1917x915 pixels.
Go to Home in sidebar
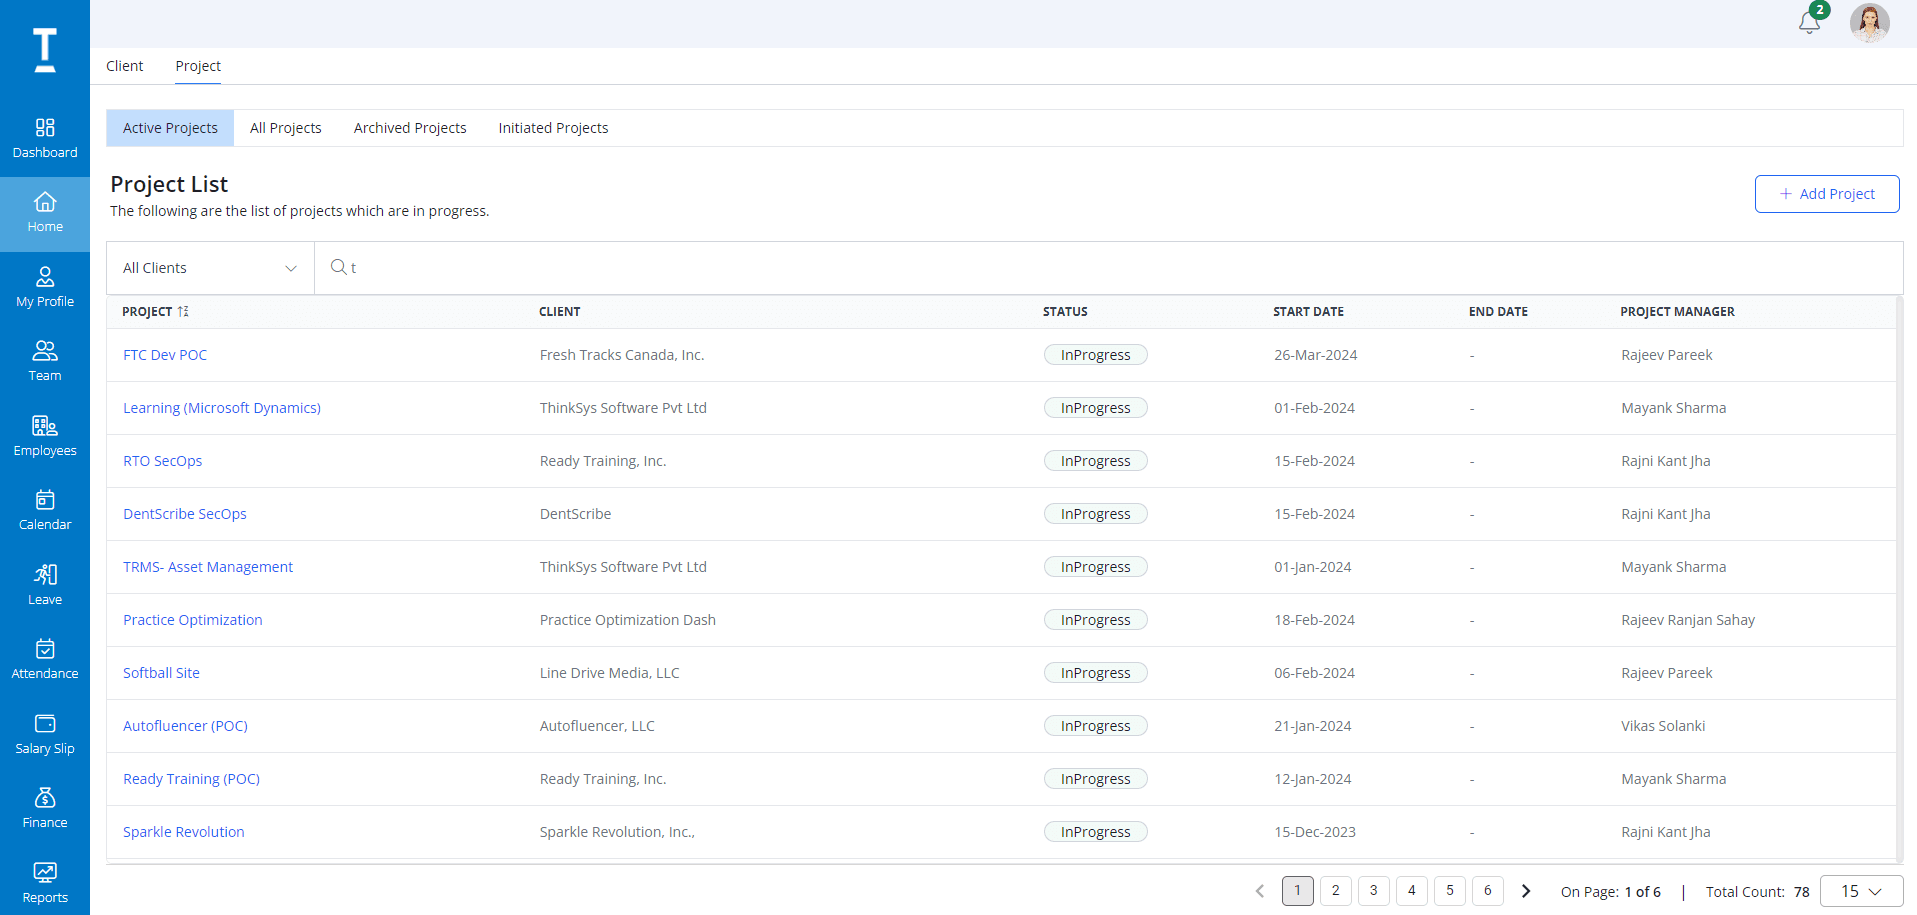pyautogui.click(x=45, y=214)
